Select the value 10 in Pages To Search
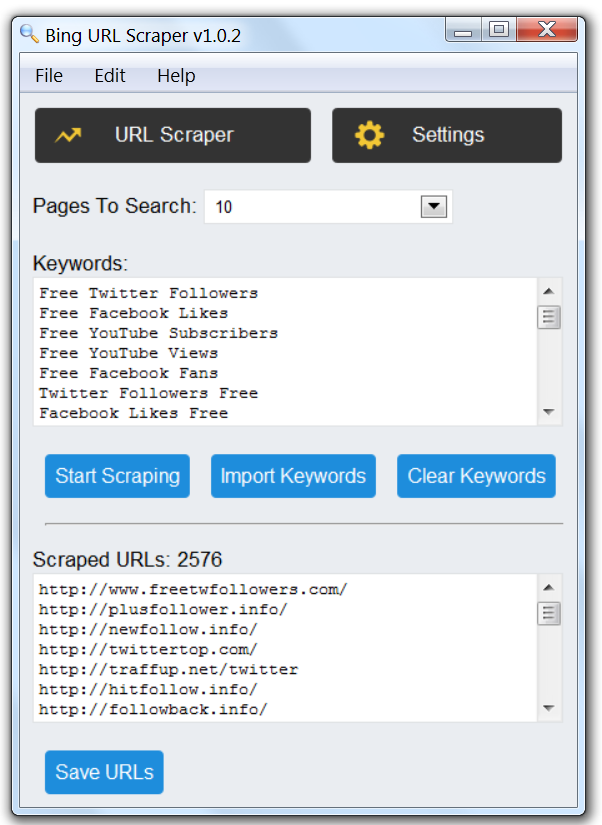Image resolution: width=602 pixels, height=825 pixels. coord(300,206)
